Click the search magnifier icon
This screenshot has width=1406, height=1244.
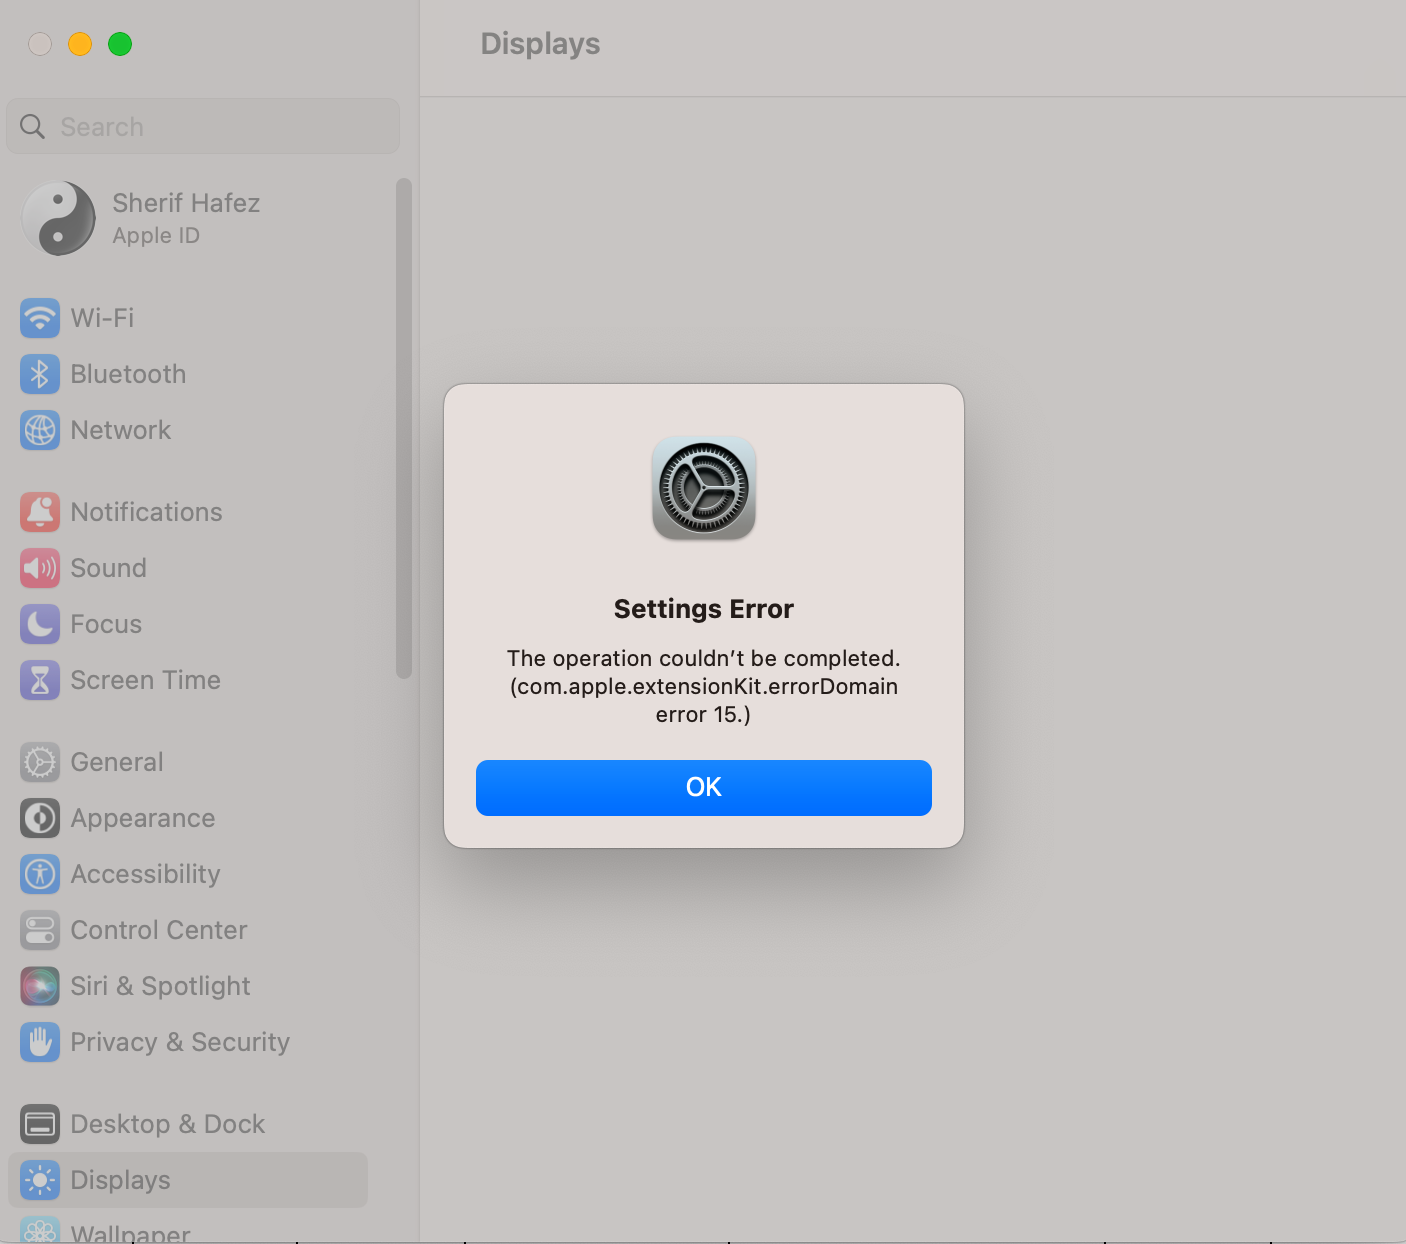click(32, 126)
